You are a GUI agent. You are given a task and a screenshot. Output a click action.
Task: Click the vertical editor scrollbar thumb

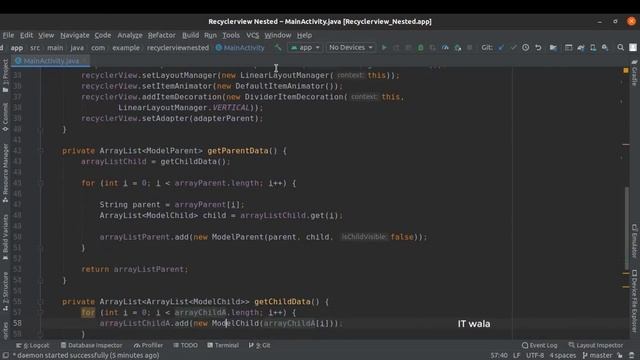[x=626, y=229]
